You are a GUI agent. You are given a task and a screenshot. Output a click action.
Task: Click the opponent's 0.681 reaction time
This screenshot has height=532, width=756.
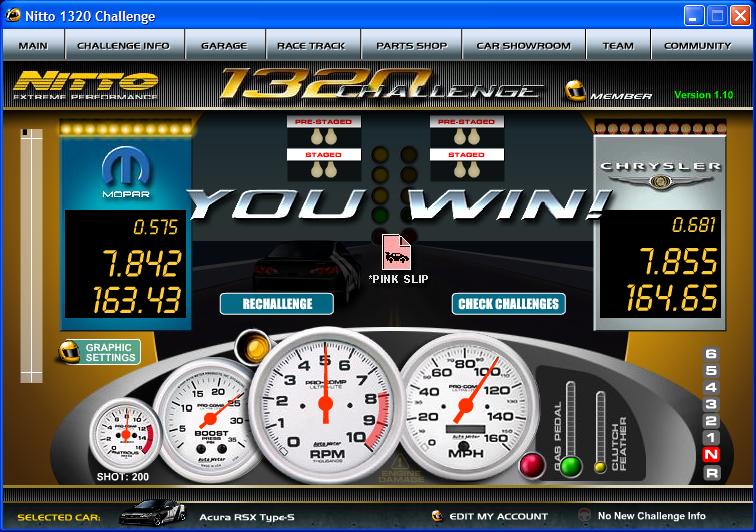click(x=694, y=225)
